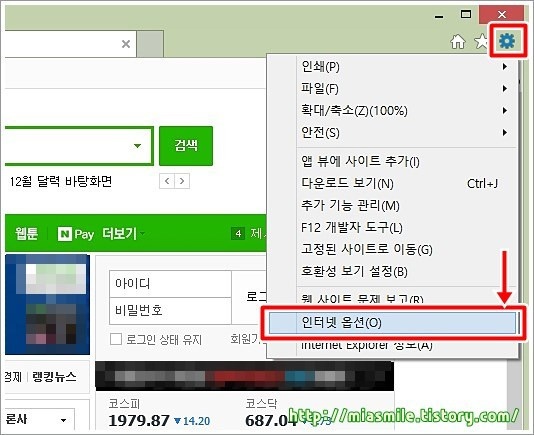The height and width of the screenshot is (435, 534).
Task: Open the gear Tools menu icon
Action: coord(507,41)
